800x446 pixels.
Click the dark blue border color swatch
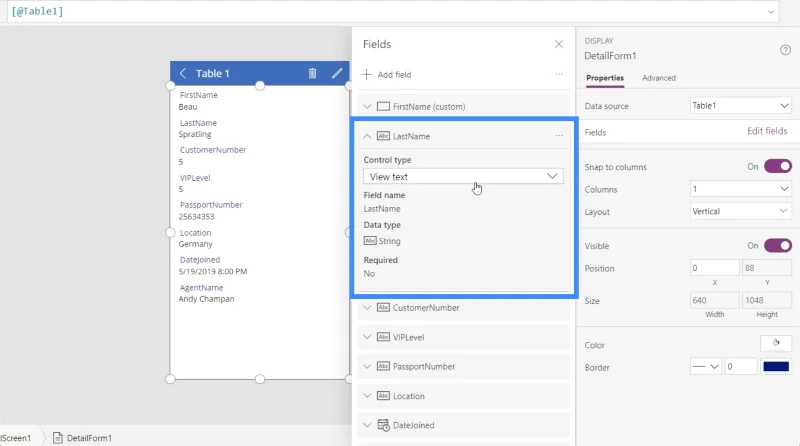(x=776, y=366)
